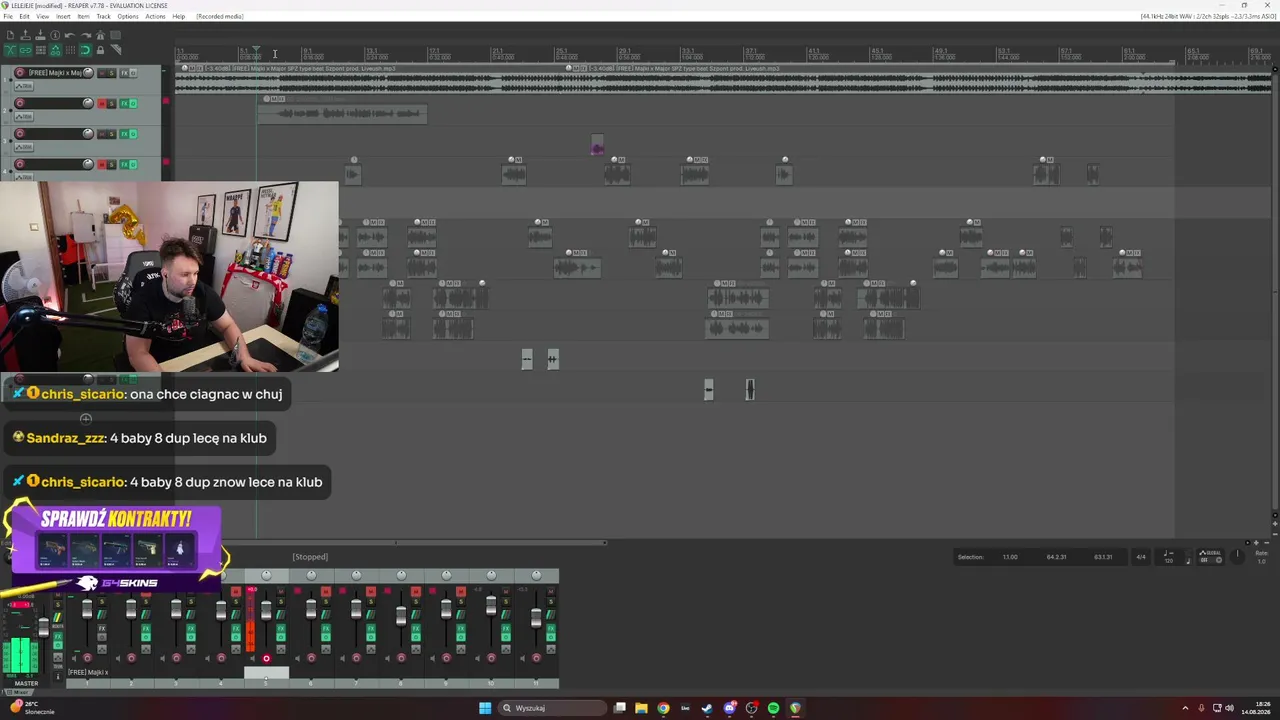Arm track 2 for recording in track panel
The image size is (1280, 720).
point(19,103)
